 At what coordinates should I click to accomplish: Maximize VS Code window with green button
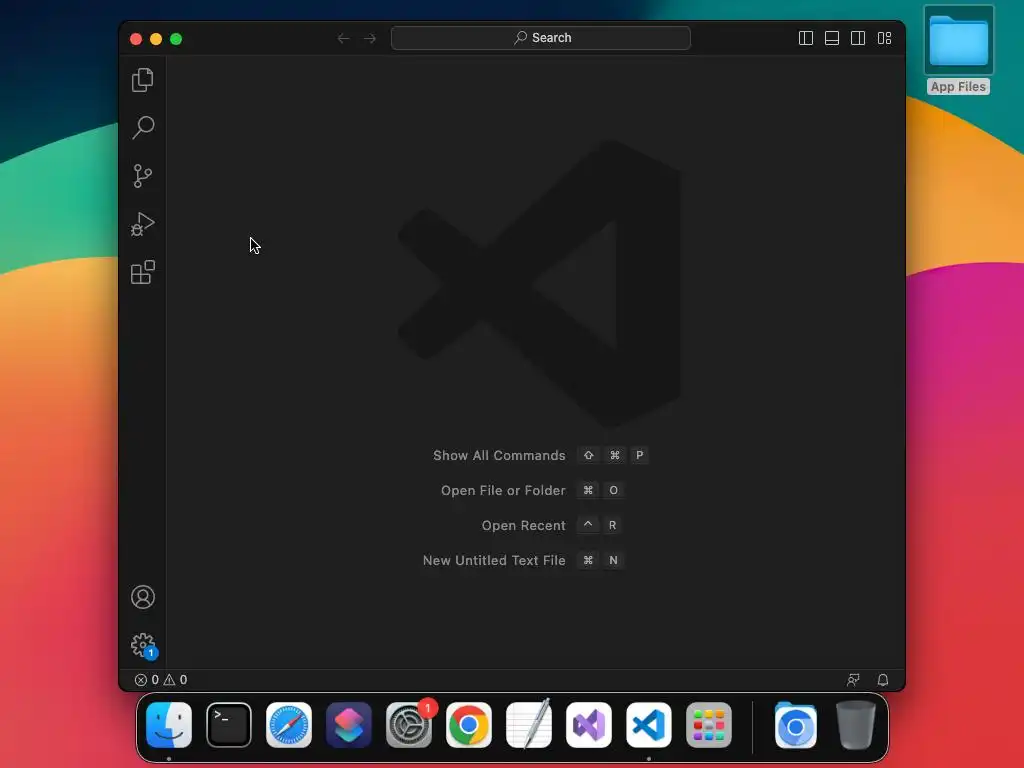[x=176, y=39]
